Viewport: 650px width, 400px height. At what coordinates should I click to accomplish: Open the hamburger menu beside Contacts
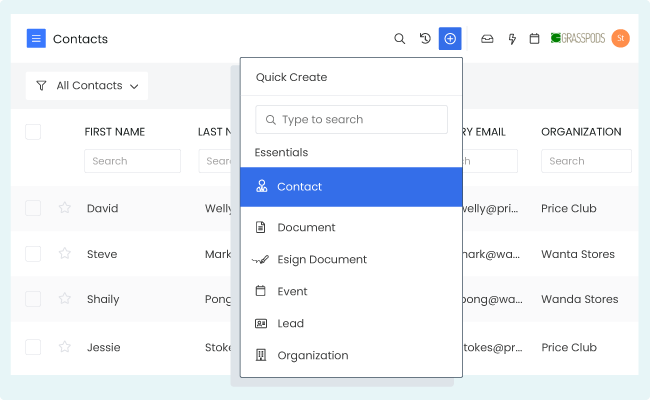pos(36,39)
